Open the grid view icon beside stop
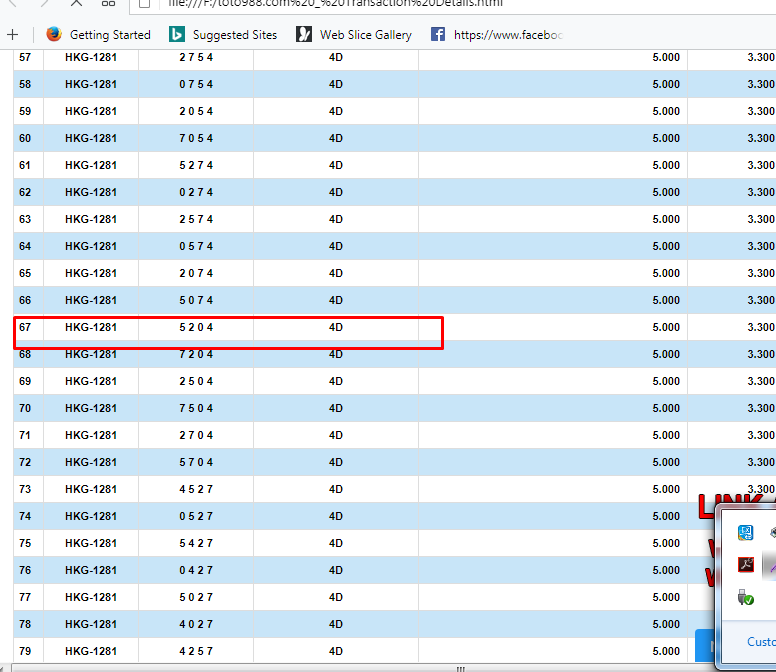 click(108, 3)
